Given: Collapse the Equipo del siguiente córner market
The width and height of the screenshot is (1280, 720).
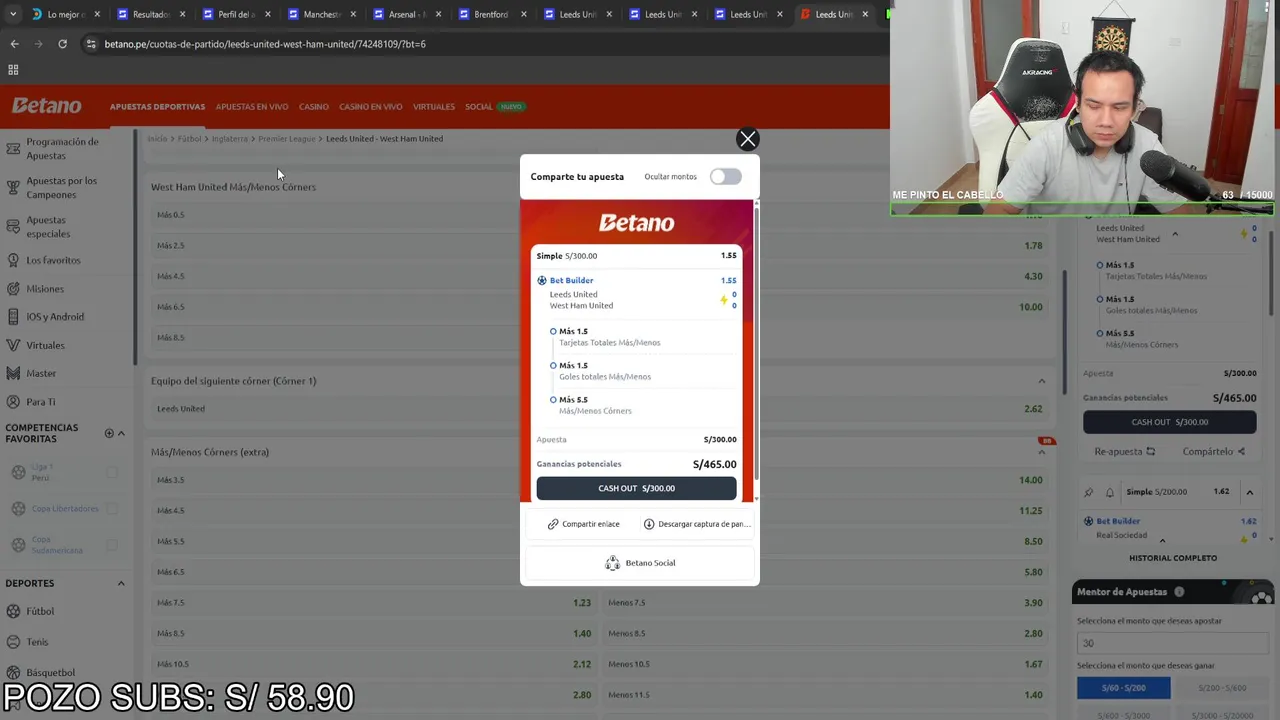Looking at the screenshot, I should click(x=1042, y=381).
